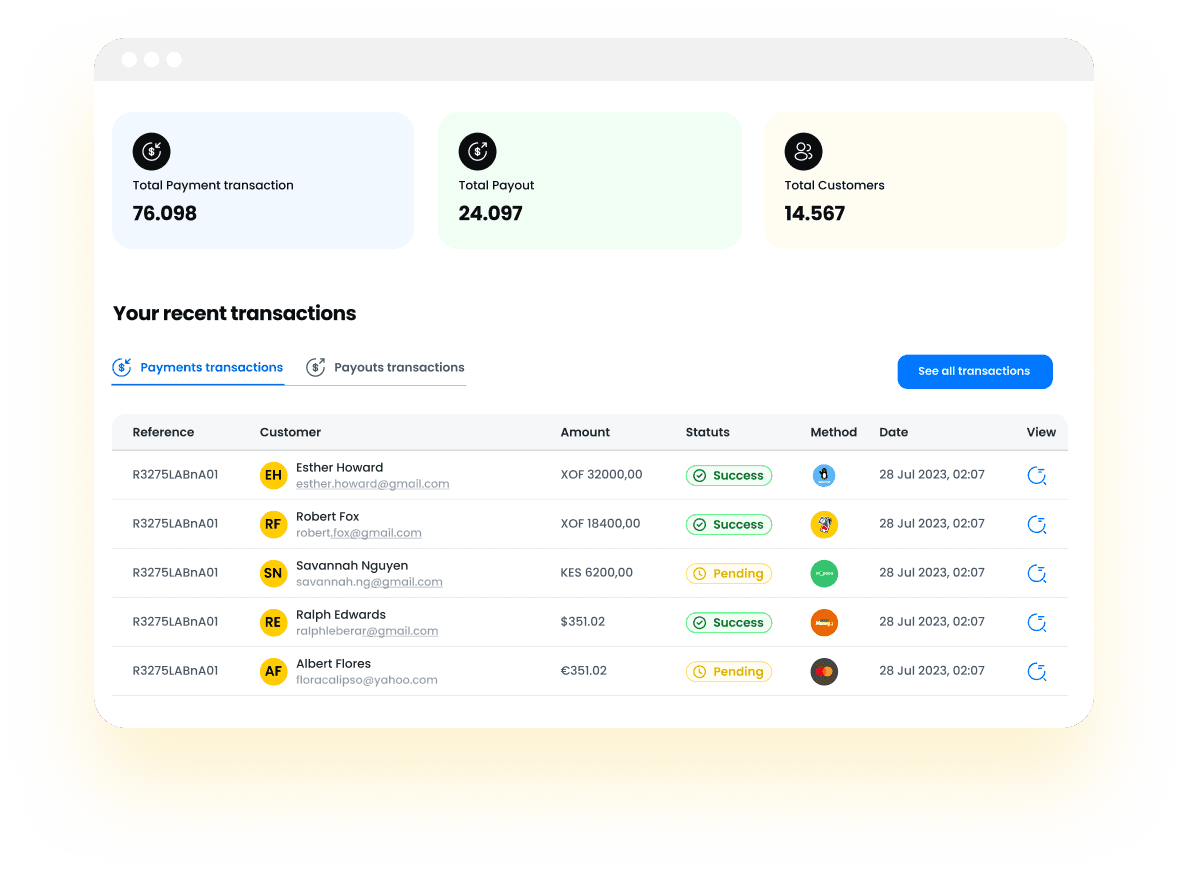This screenshot has height=877, width=1187.
Task: Open view details for Albert Flores' transaction
Action: tap(1036, 672)
